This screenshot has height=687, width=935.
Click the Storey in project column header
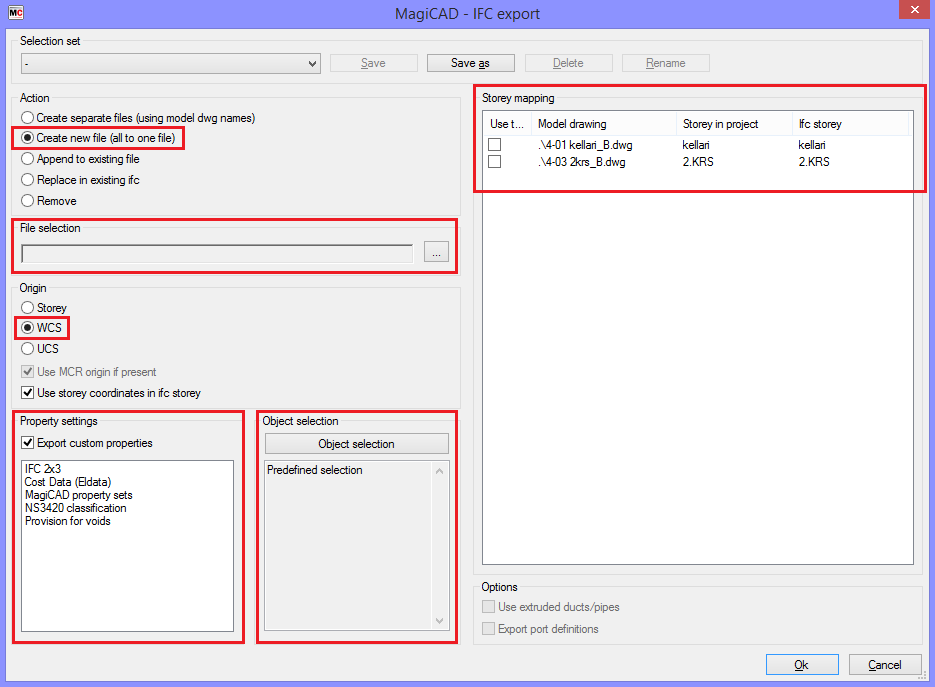click(x=734, y=124)
